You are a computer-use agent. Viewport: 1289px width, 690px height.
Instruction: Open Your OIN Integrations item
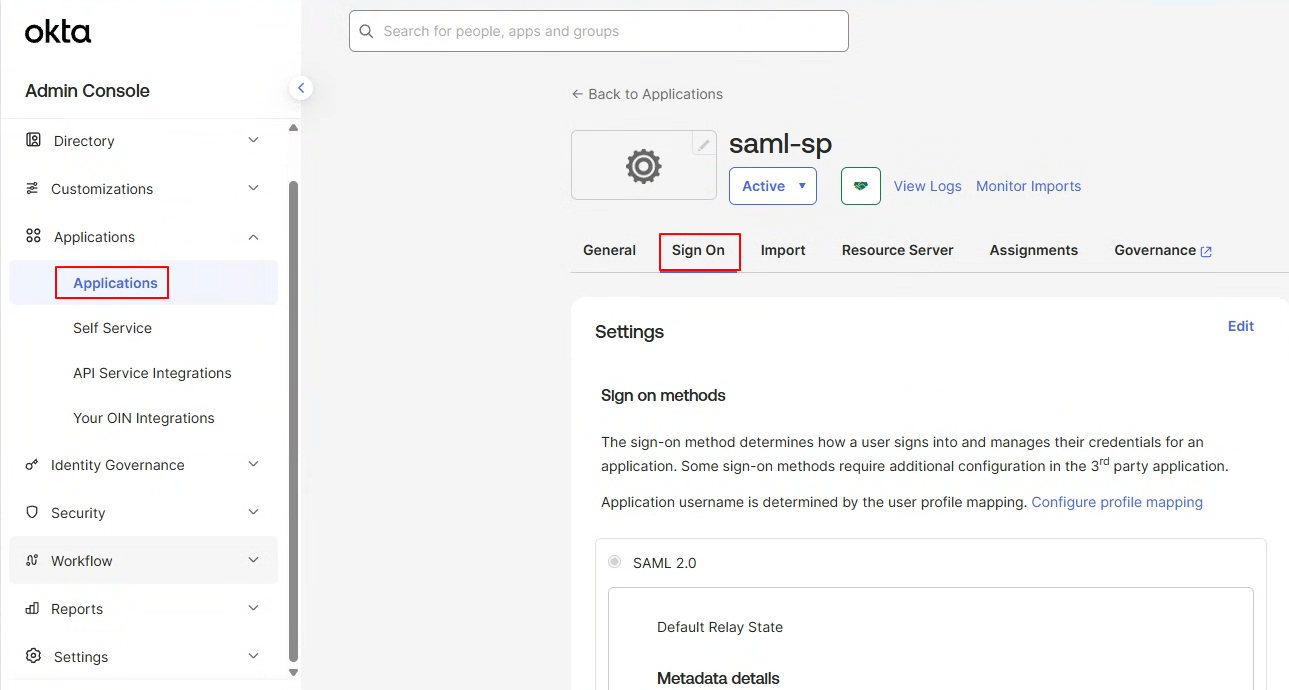click(x=143, y=418)
